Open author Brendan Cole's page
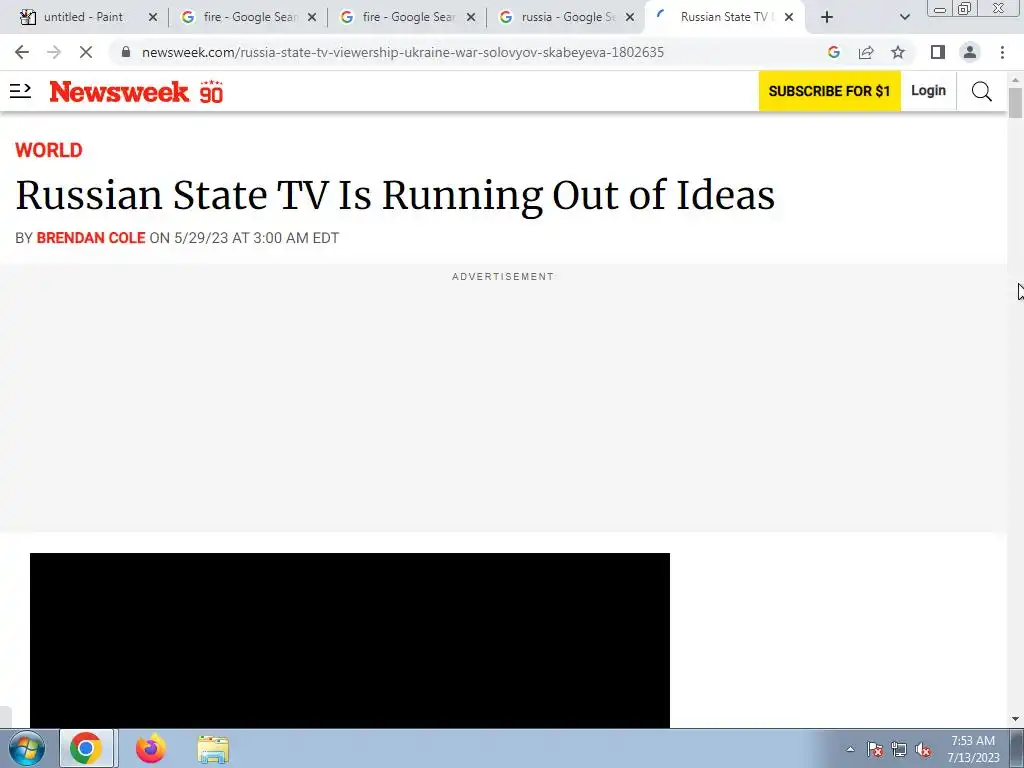1024x768 pixels. (91, 238)
